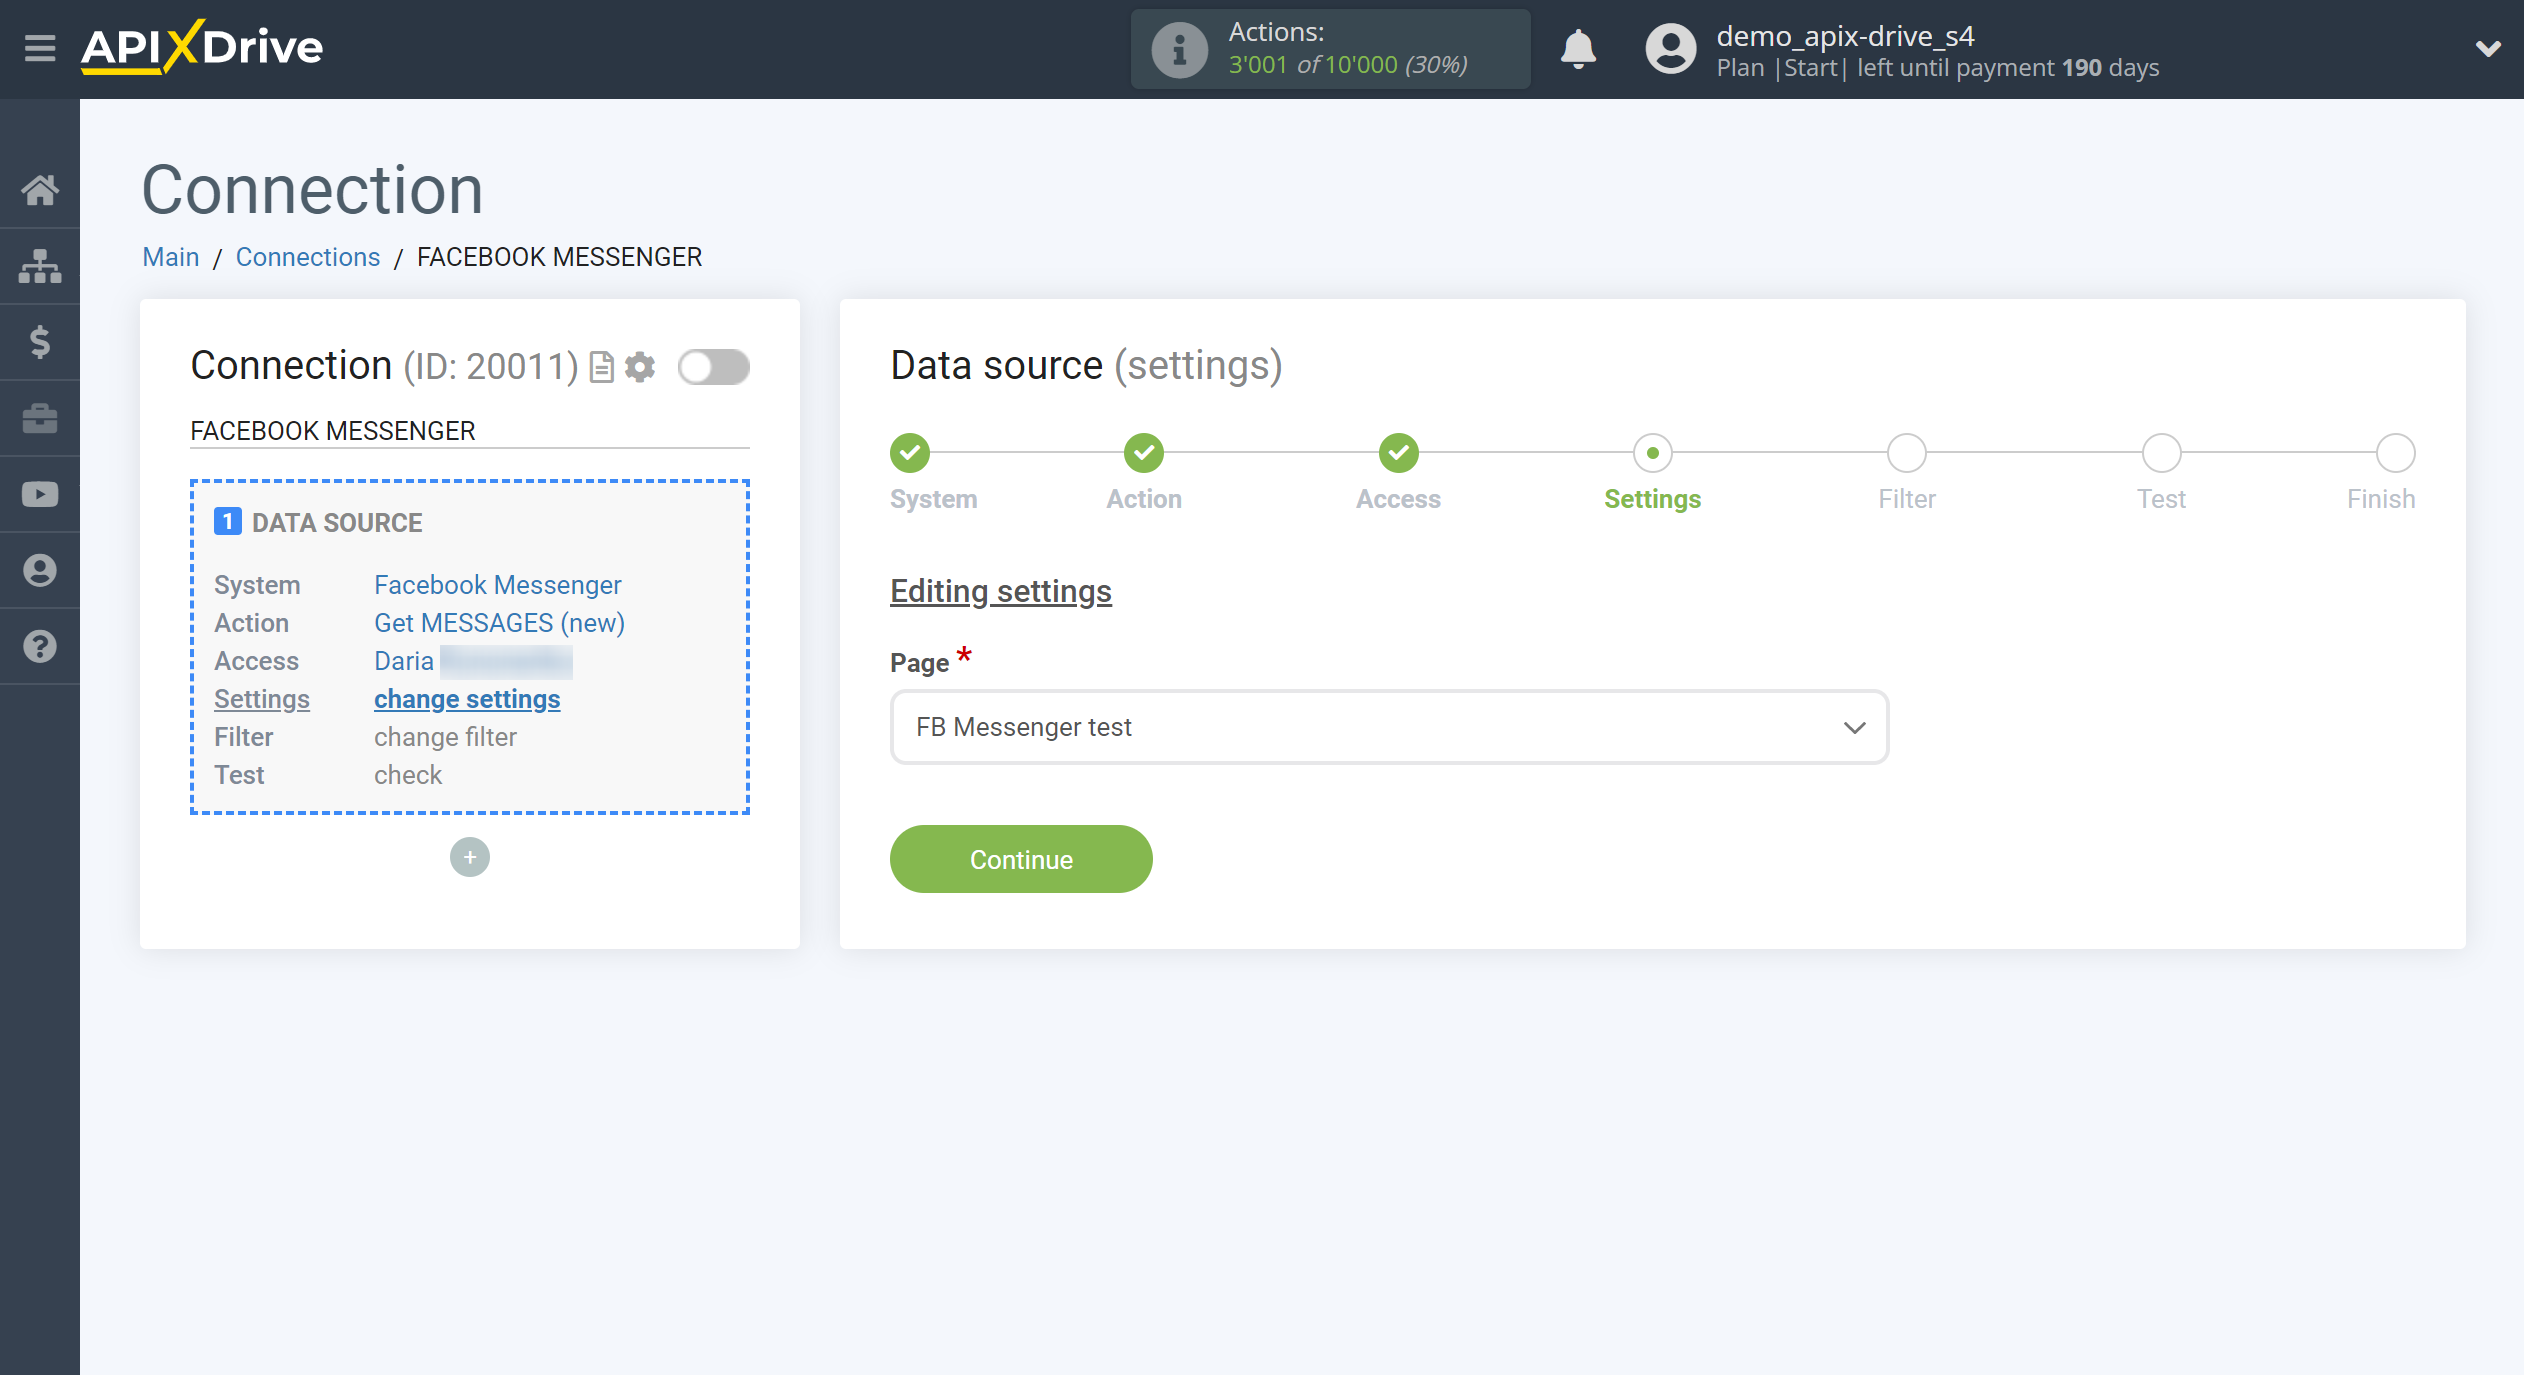Click the plus add block button

(x=470, y=857)
